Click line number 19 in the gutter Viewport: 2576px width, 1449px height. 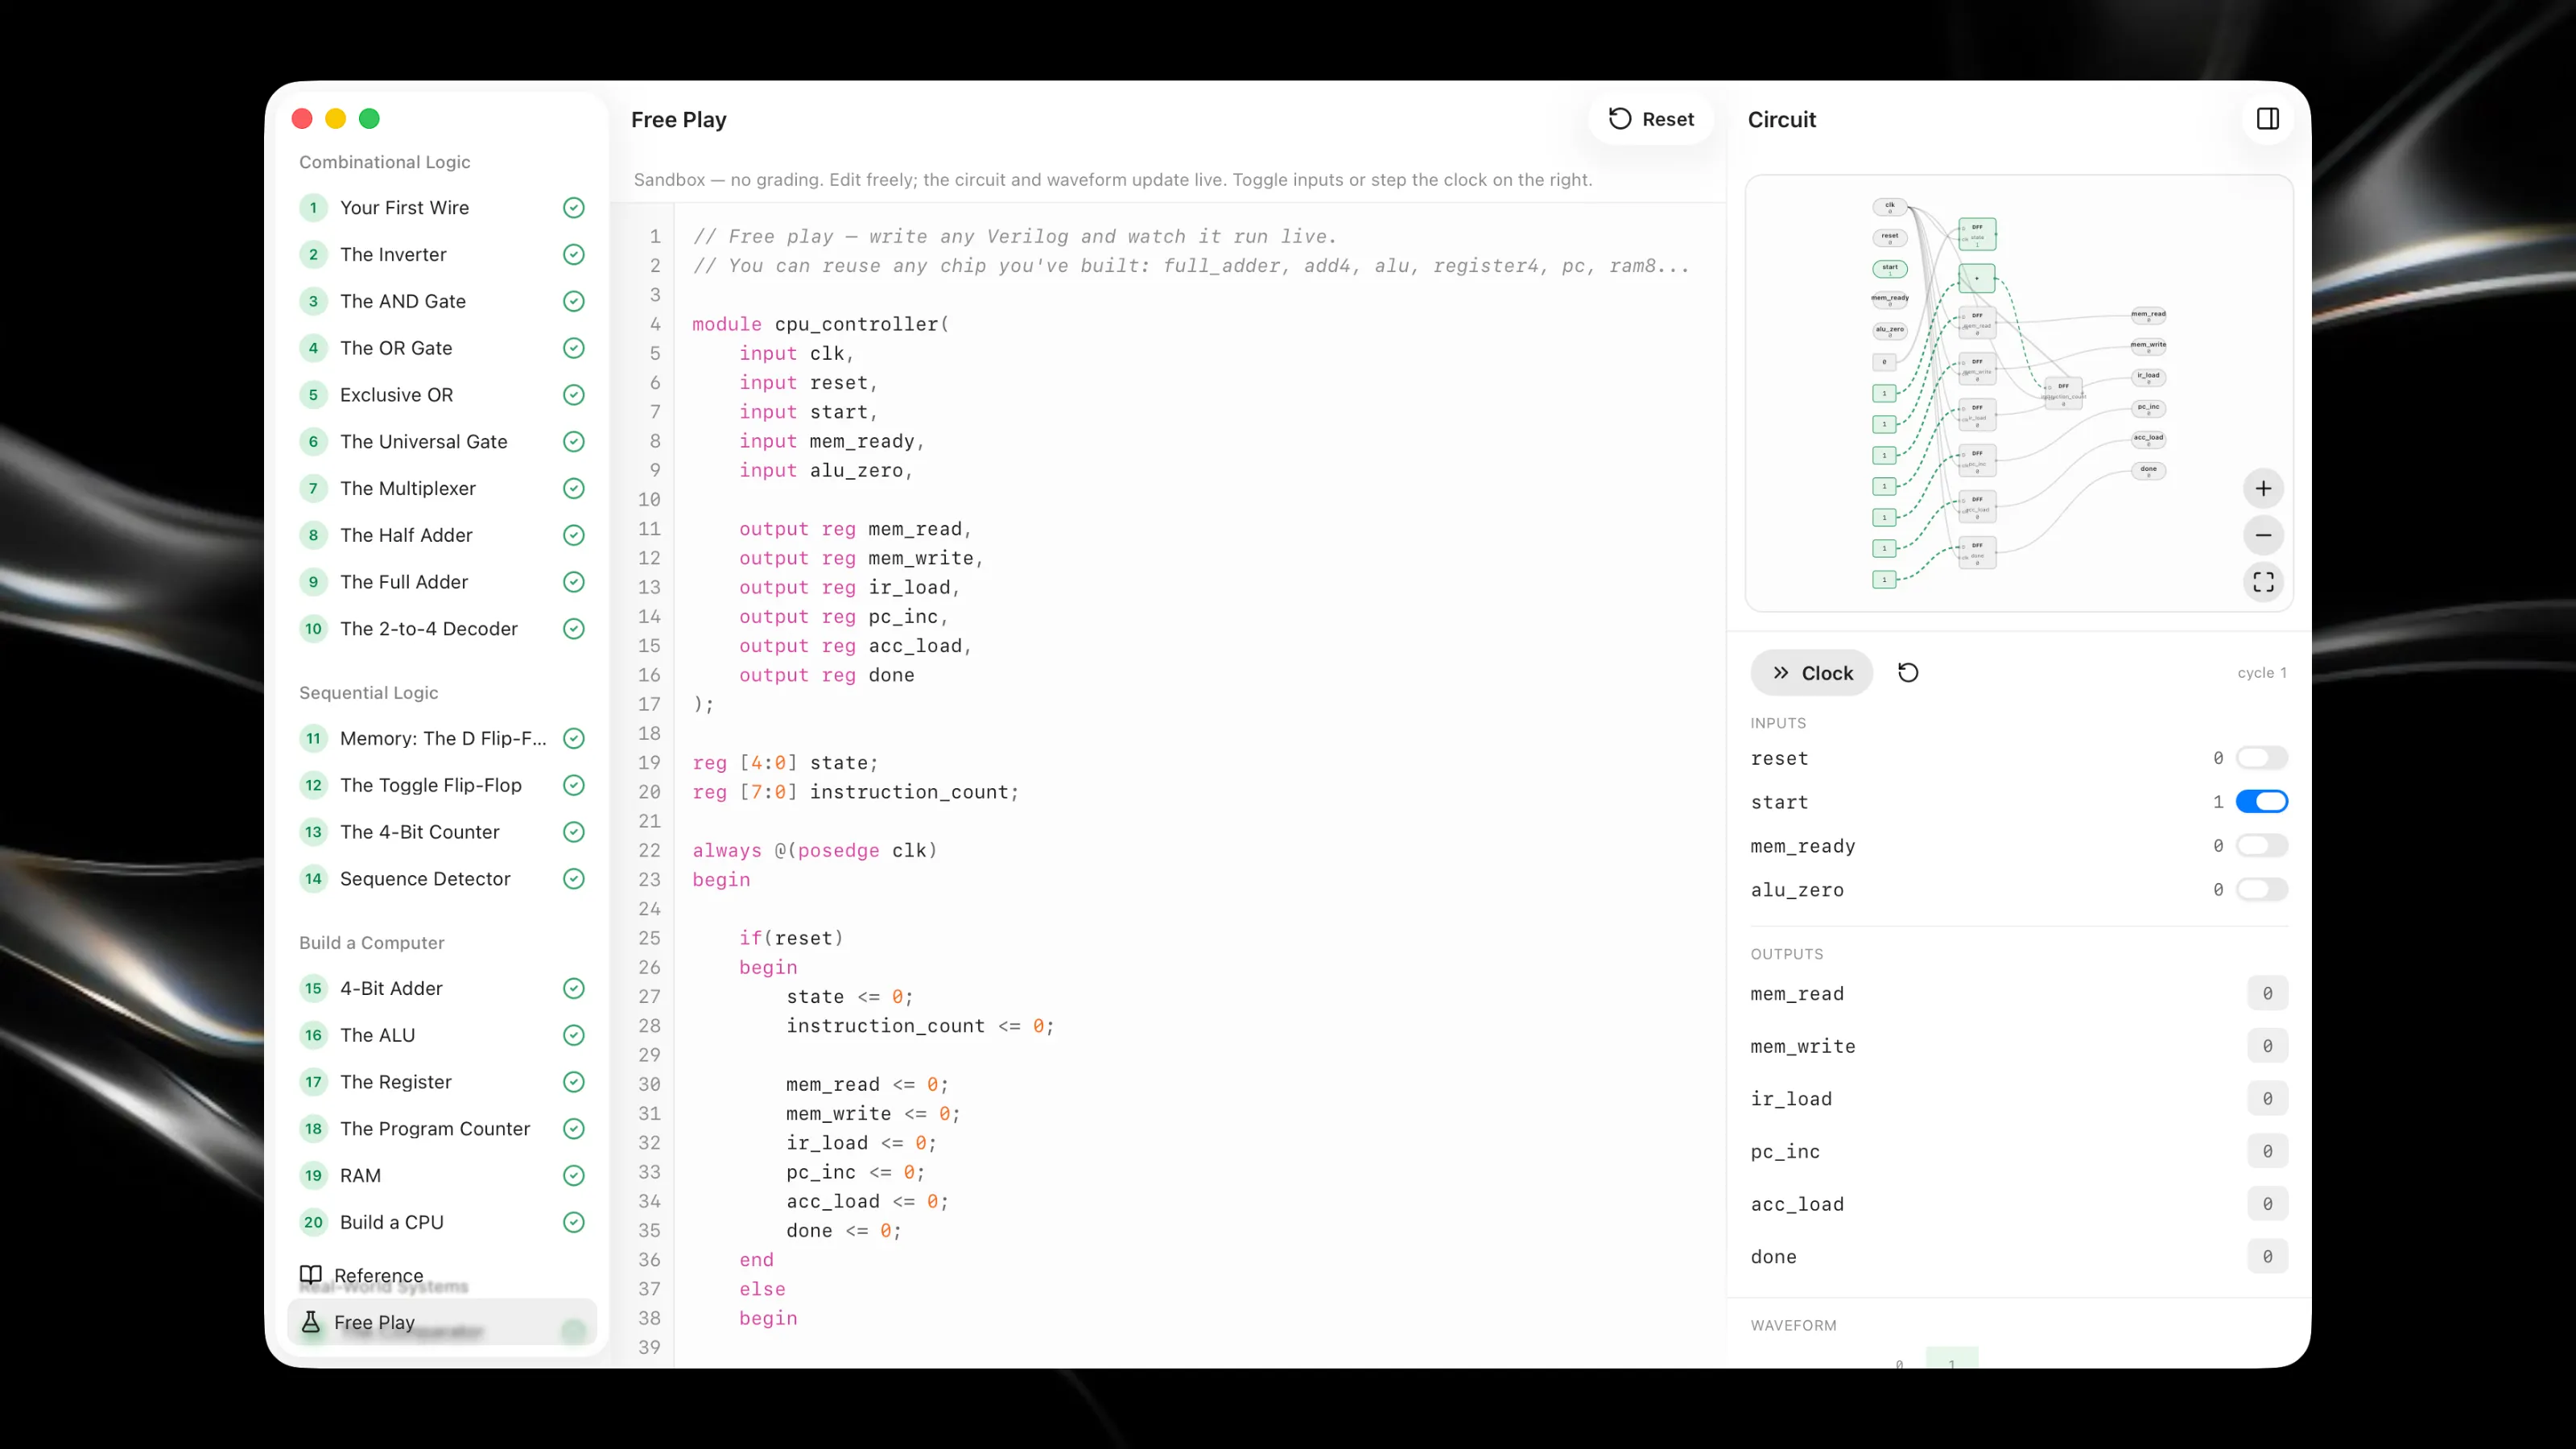click(649, 763)
